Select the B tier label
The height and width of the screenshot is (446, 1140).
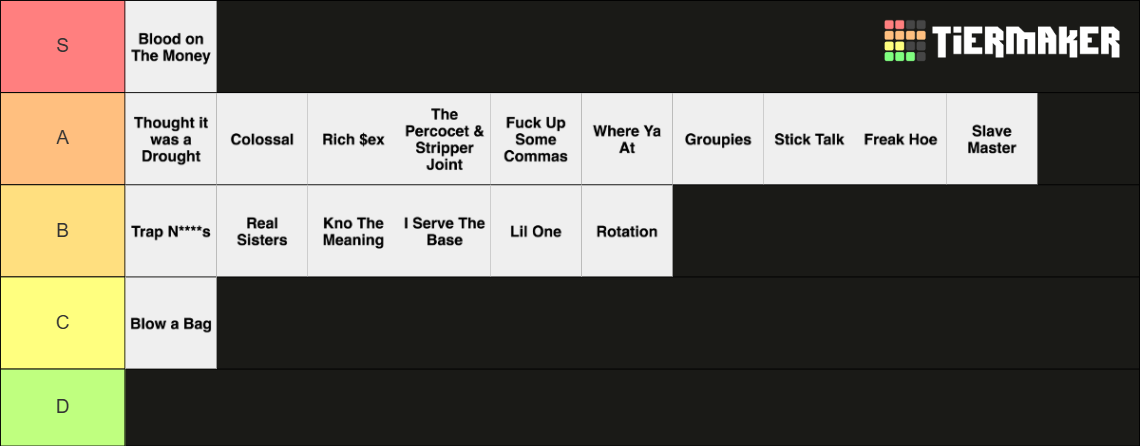[63, 231]
